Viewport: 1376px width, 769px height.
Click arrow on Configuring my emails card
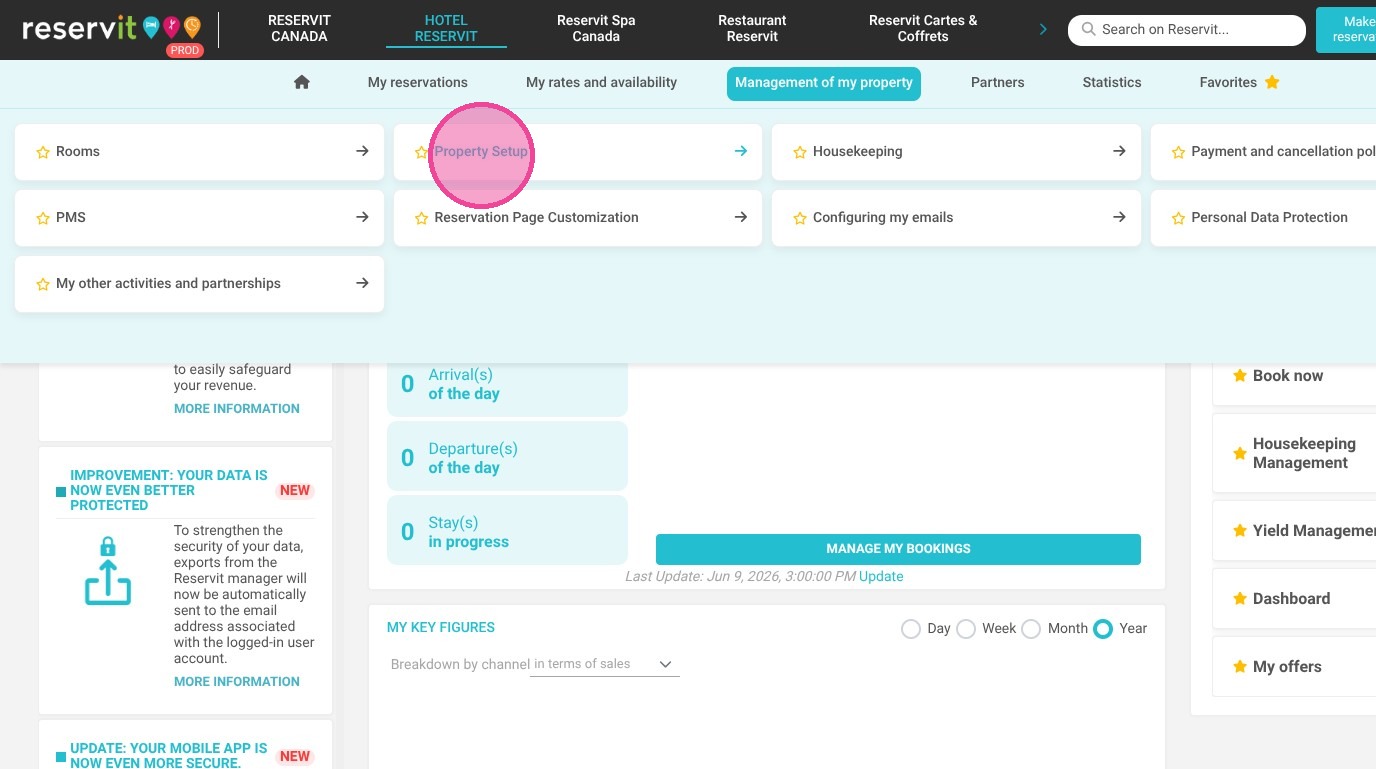click(x=1119, y=217)
